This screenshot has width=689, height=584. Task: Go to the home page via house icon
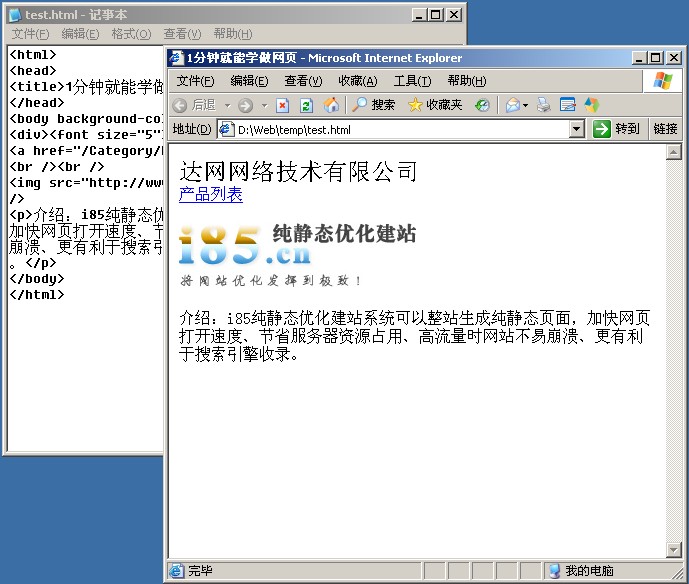tap(331, 105)
